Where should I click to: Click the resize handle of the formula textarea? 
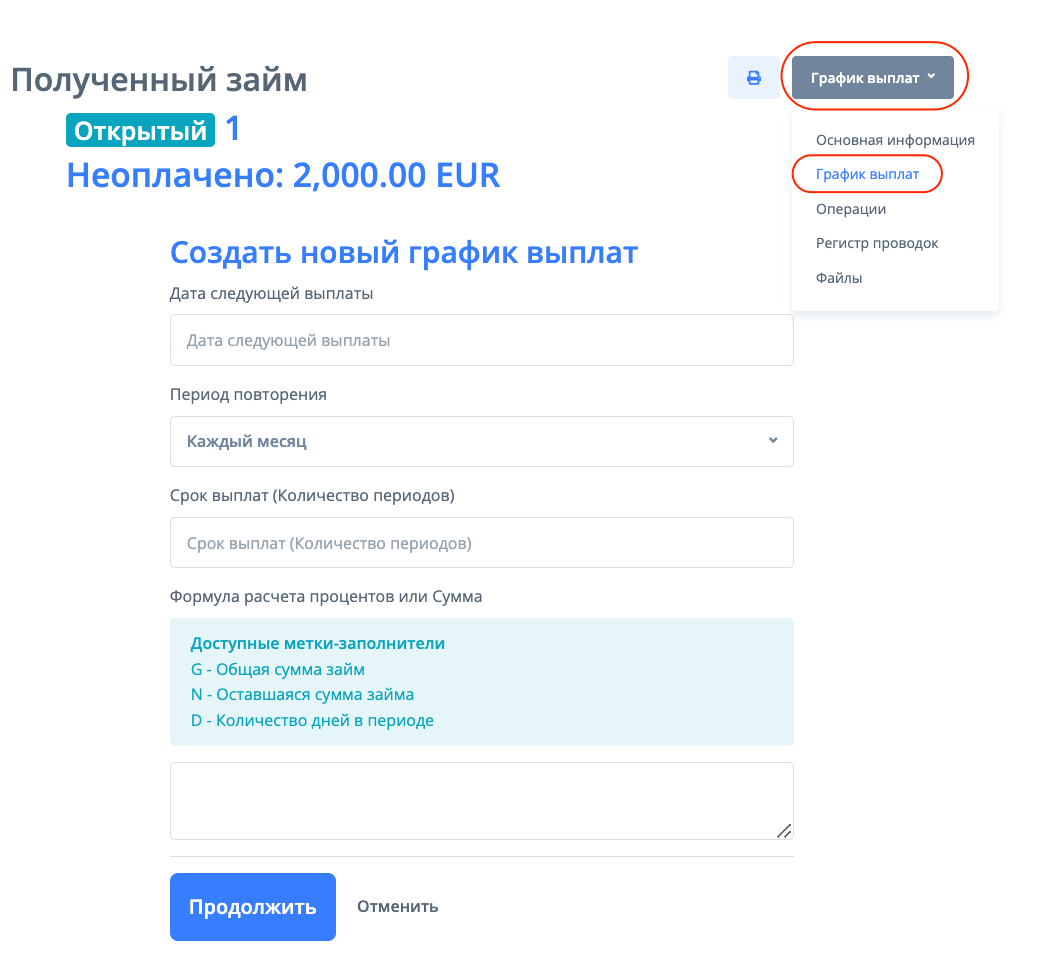coord(784,830)
